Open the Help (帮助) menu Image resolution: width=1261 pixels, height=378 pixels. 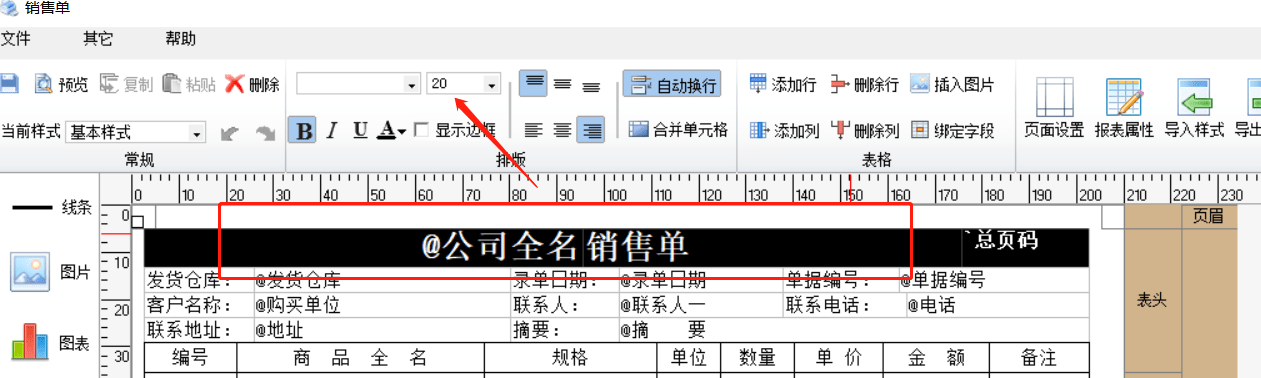[x=181, y=39]
